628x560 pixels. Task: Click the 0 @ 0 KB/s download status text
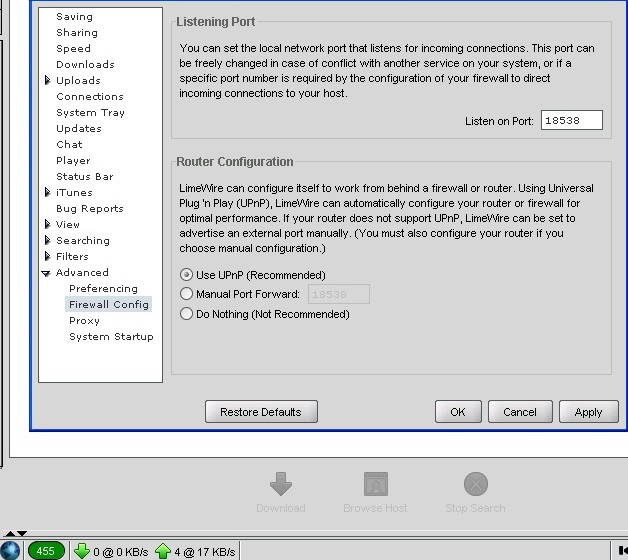121,552
